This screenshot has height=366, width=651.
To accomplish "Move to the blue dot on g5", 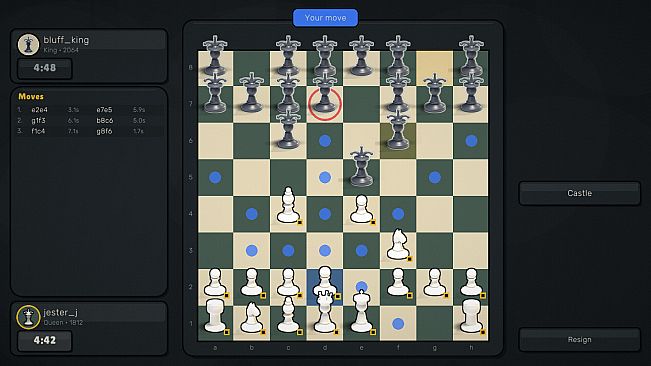I will click(x=434, y=178).
